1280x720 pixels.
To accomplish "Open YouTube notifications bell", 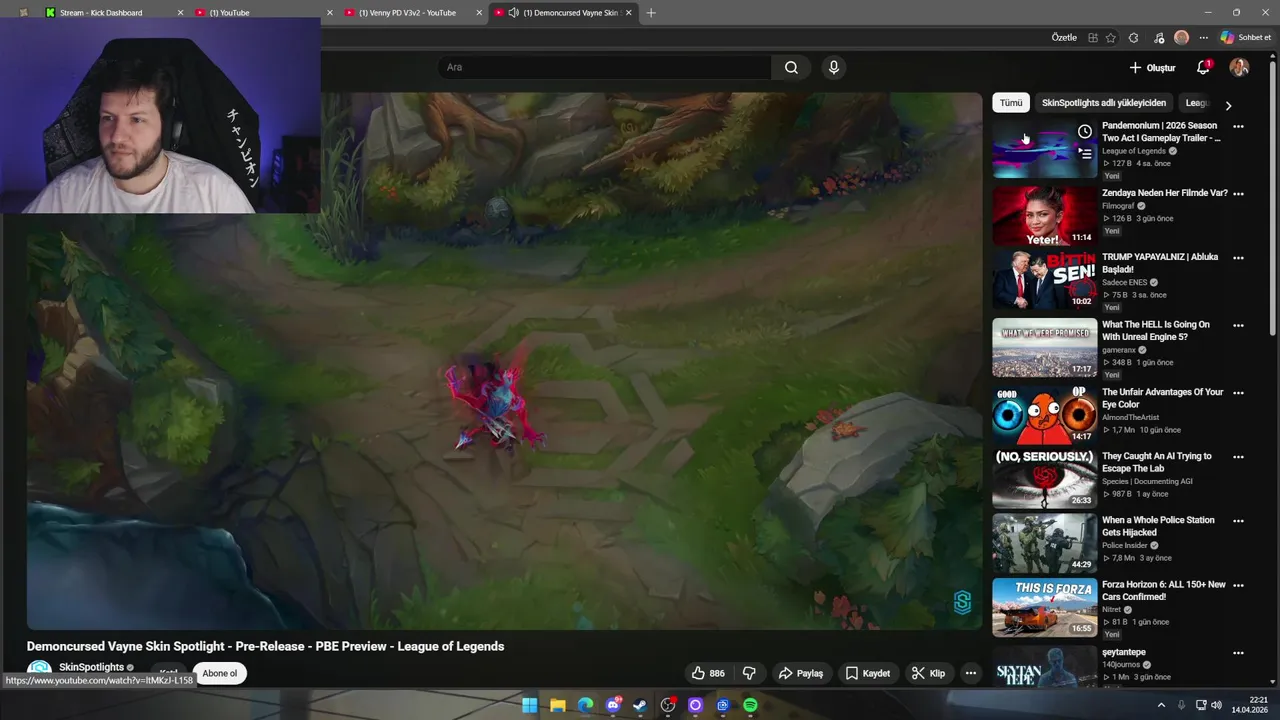I will 1204,67.
